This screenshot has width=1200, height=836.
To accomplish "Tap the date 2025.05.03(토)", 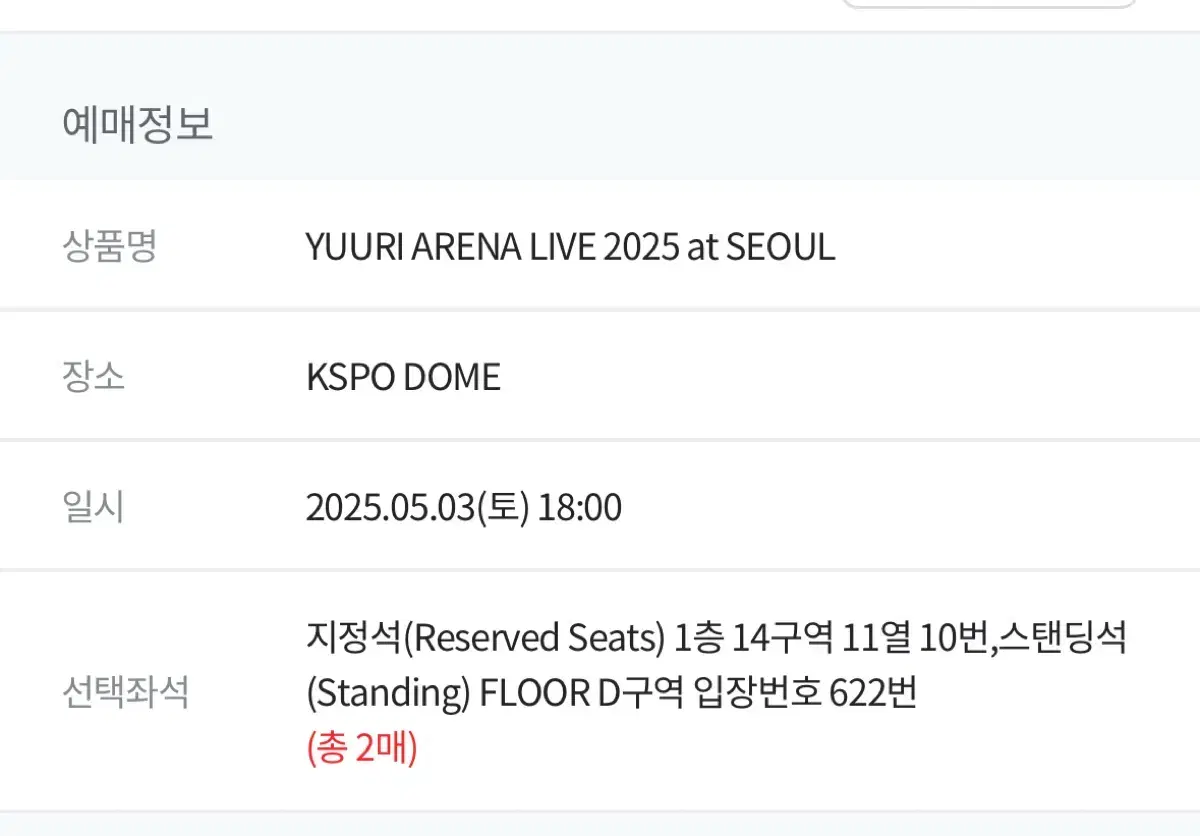I will click(x=417, y=508).
